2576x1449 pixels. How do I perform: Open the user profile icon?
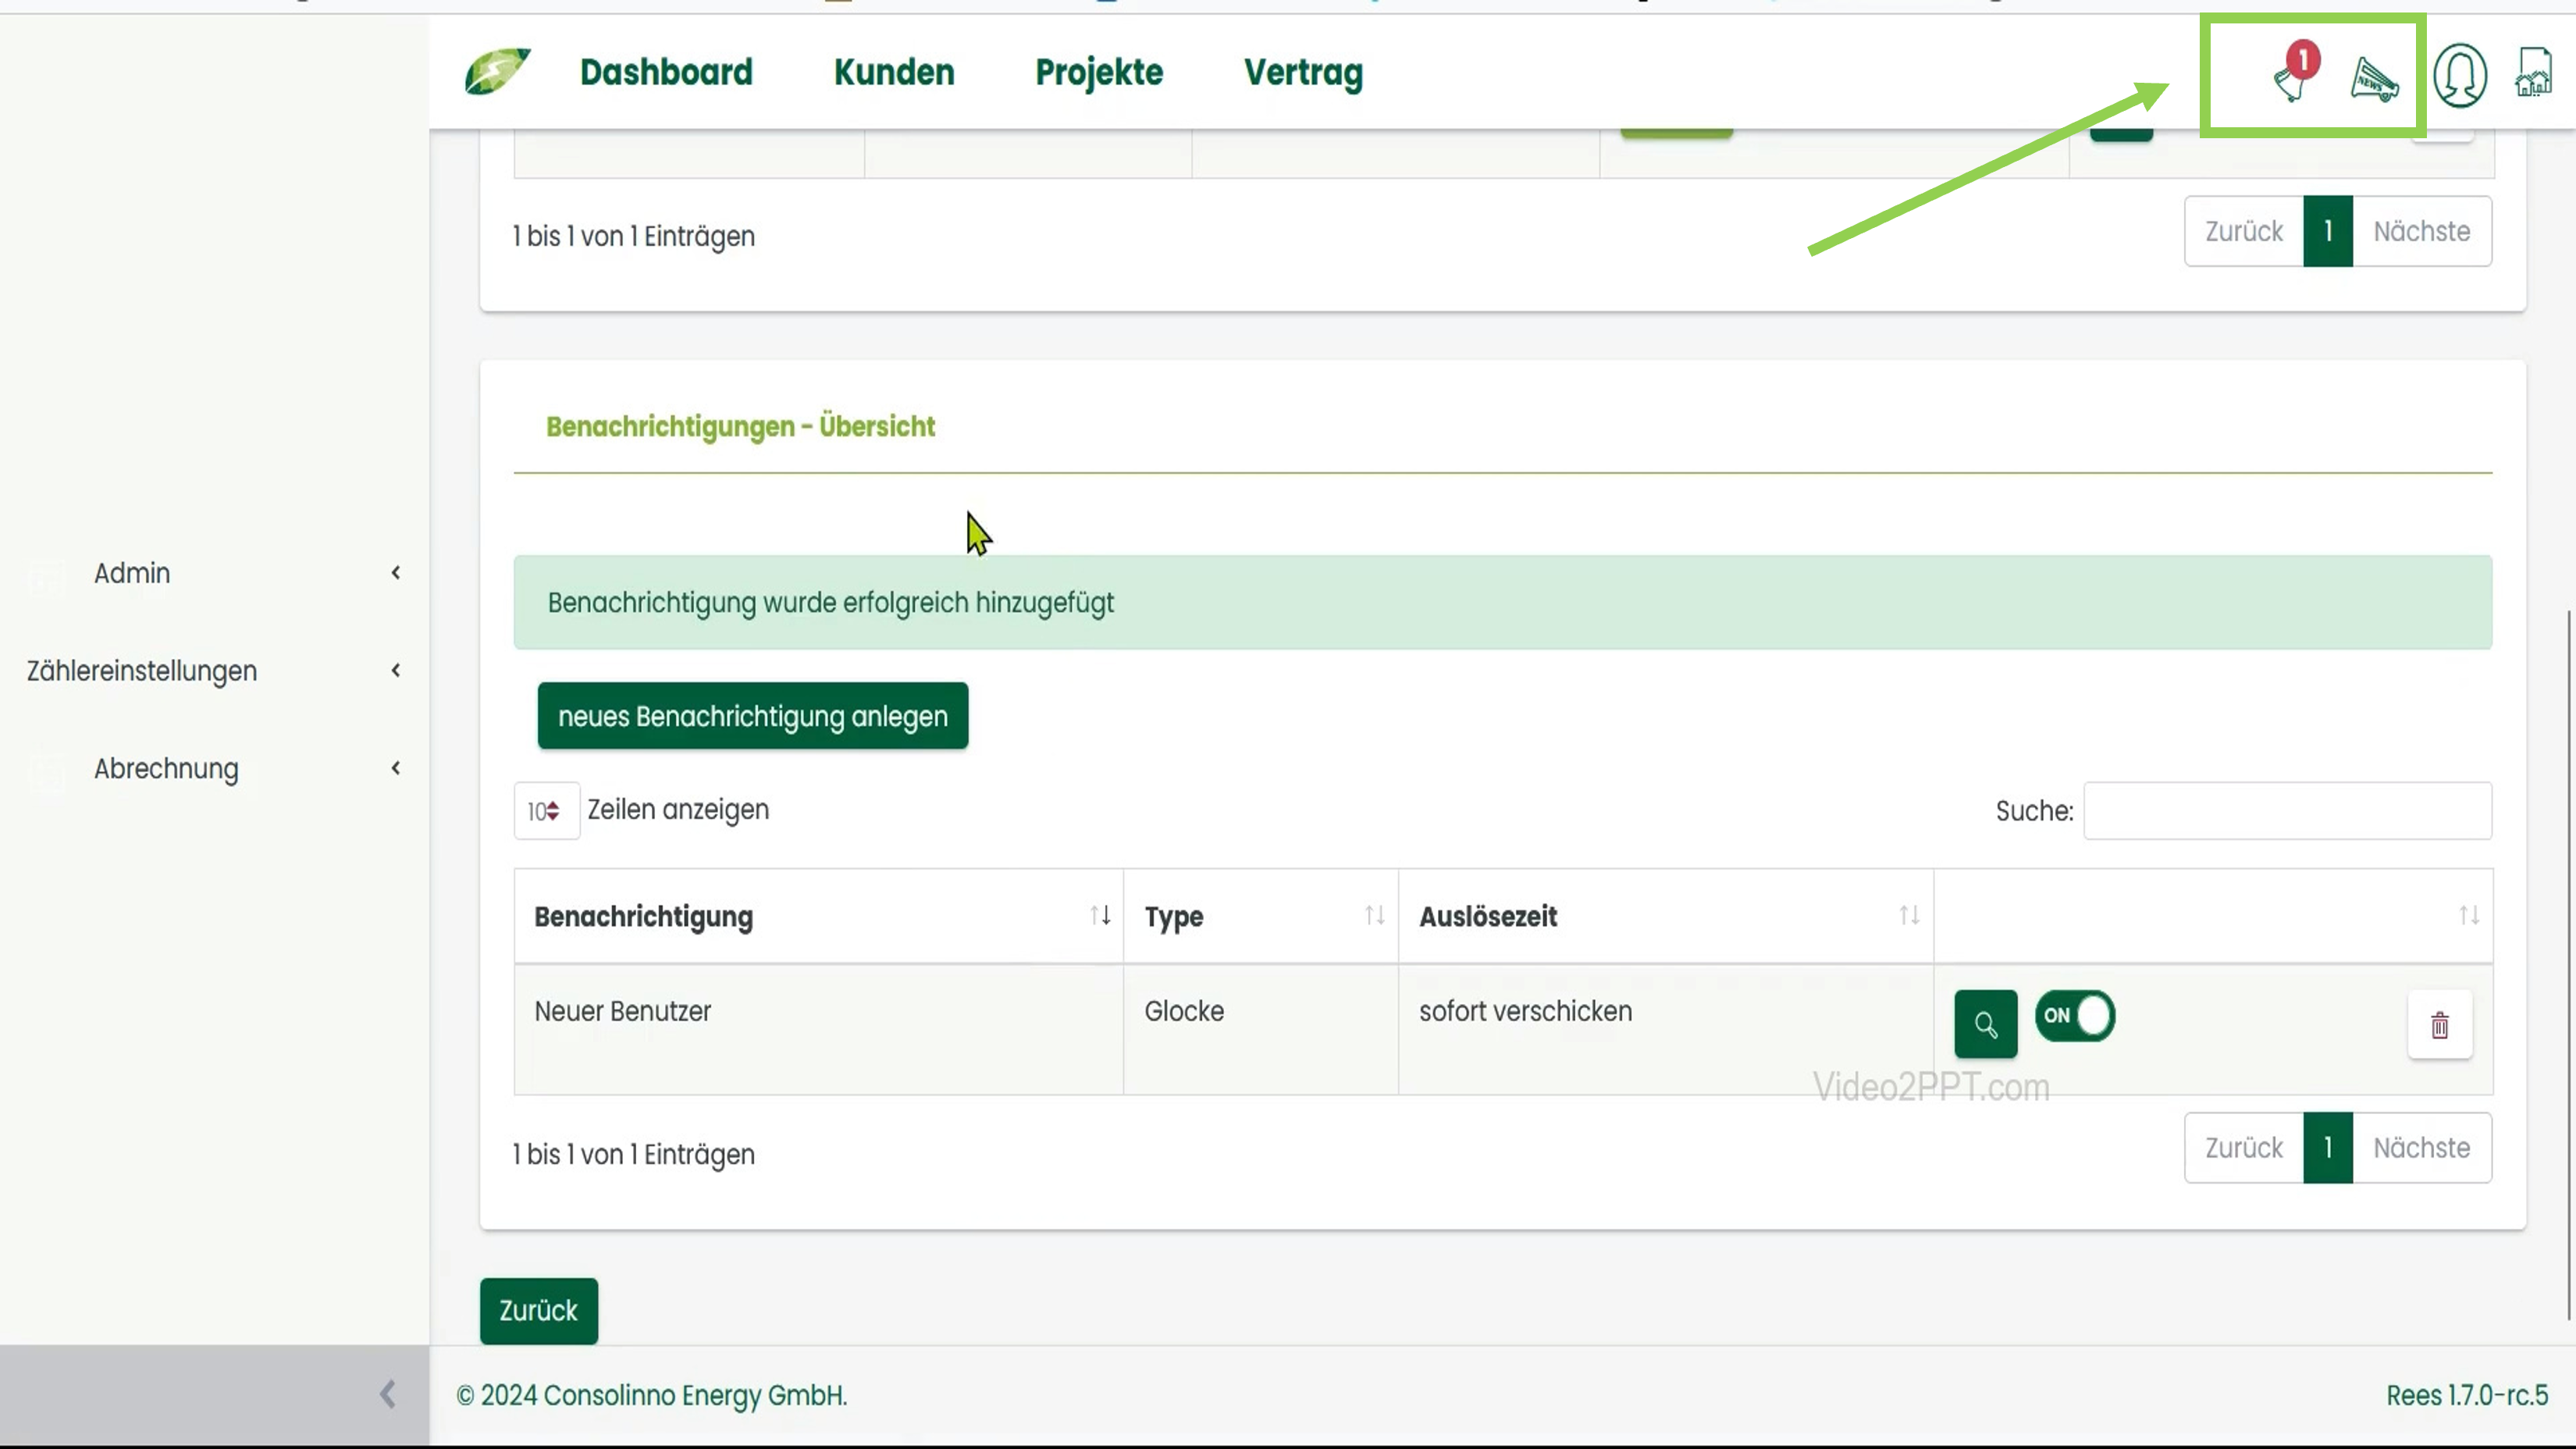coord(2459,75)
